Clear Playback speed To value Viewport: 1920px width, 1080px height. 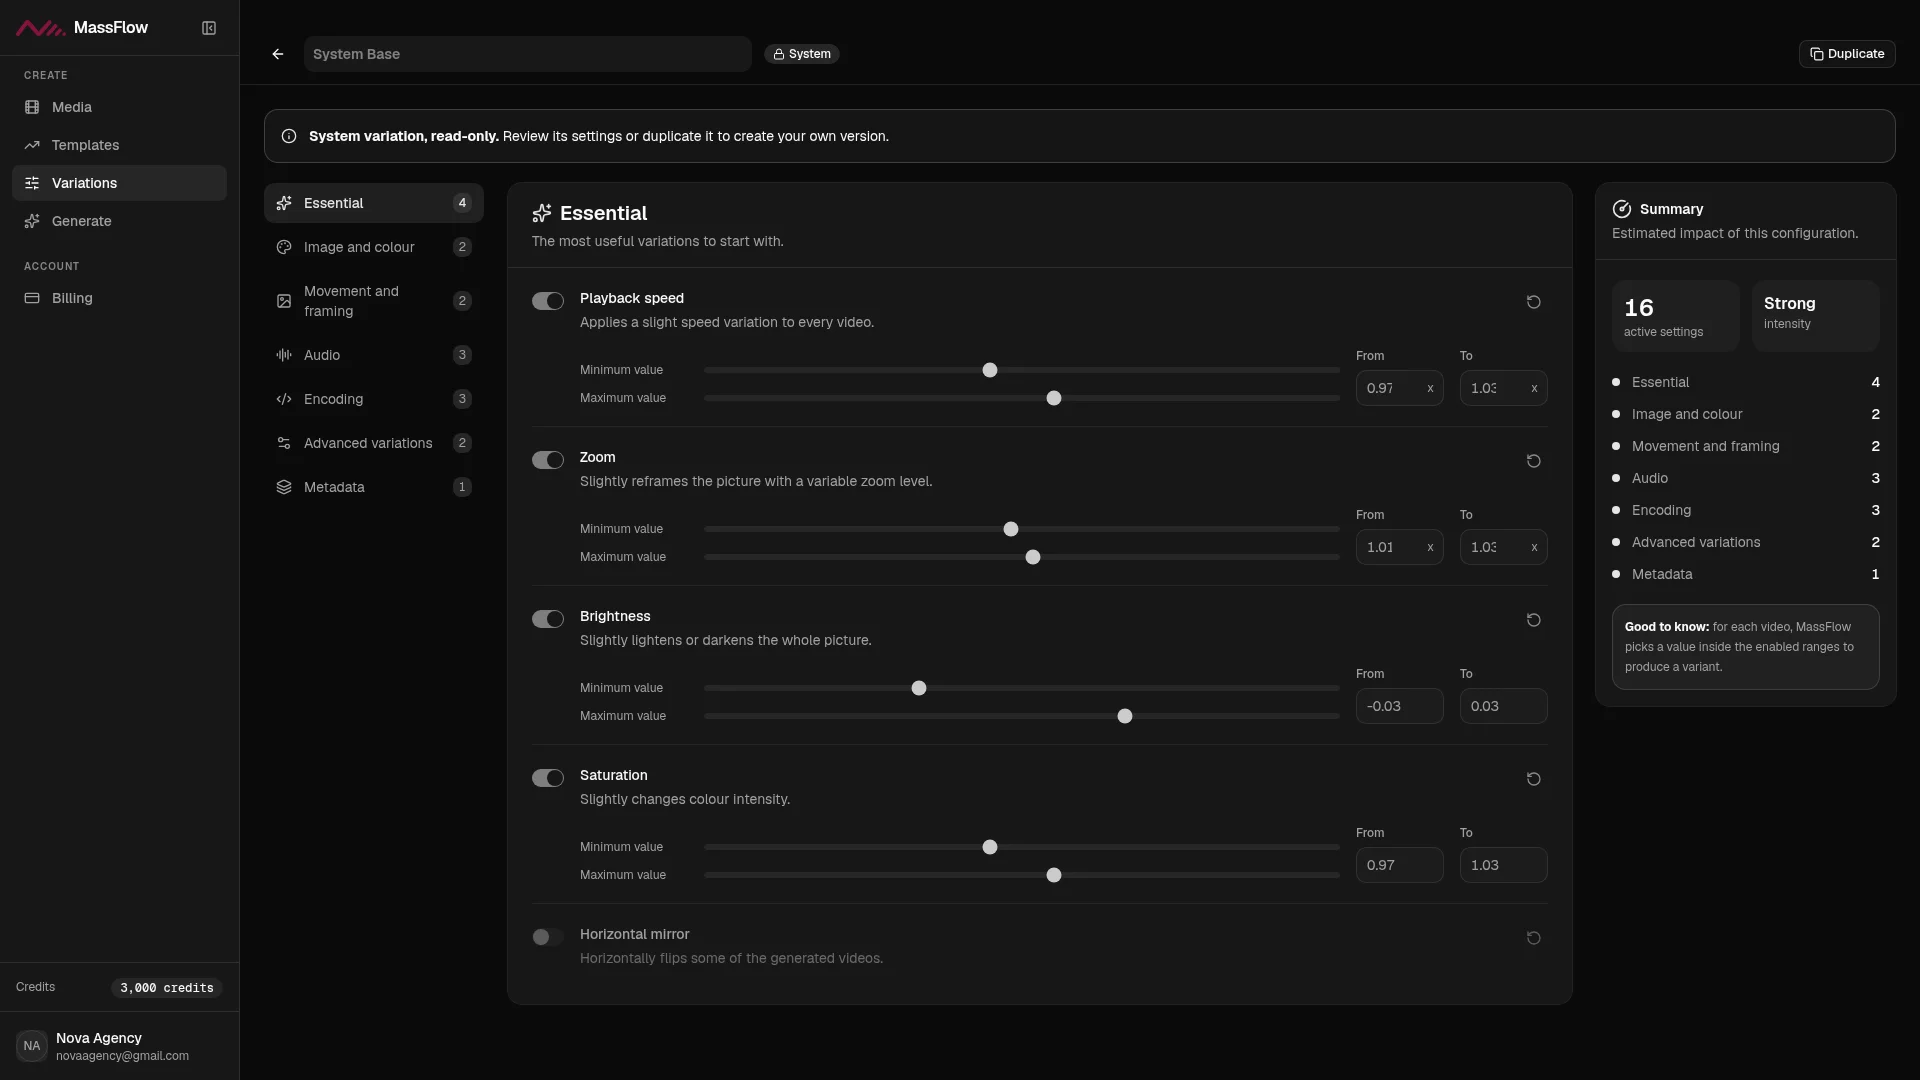point(1534,388)
